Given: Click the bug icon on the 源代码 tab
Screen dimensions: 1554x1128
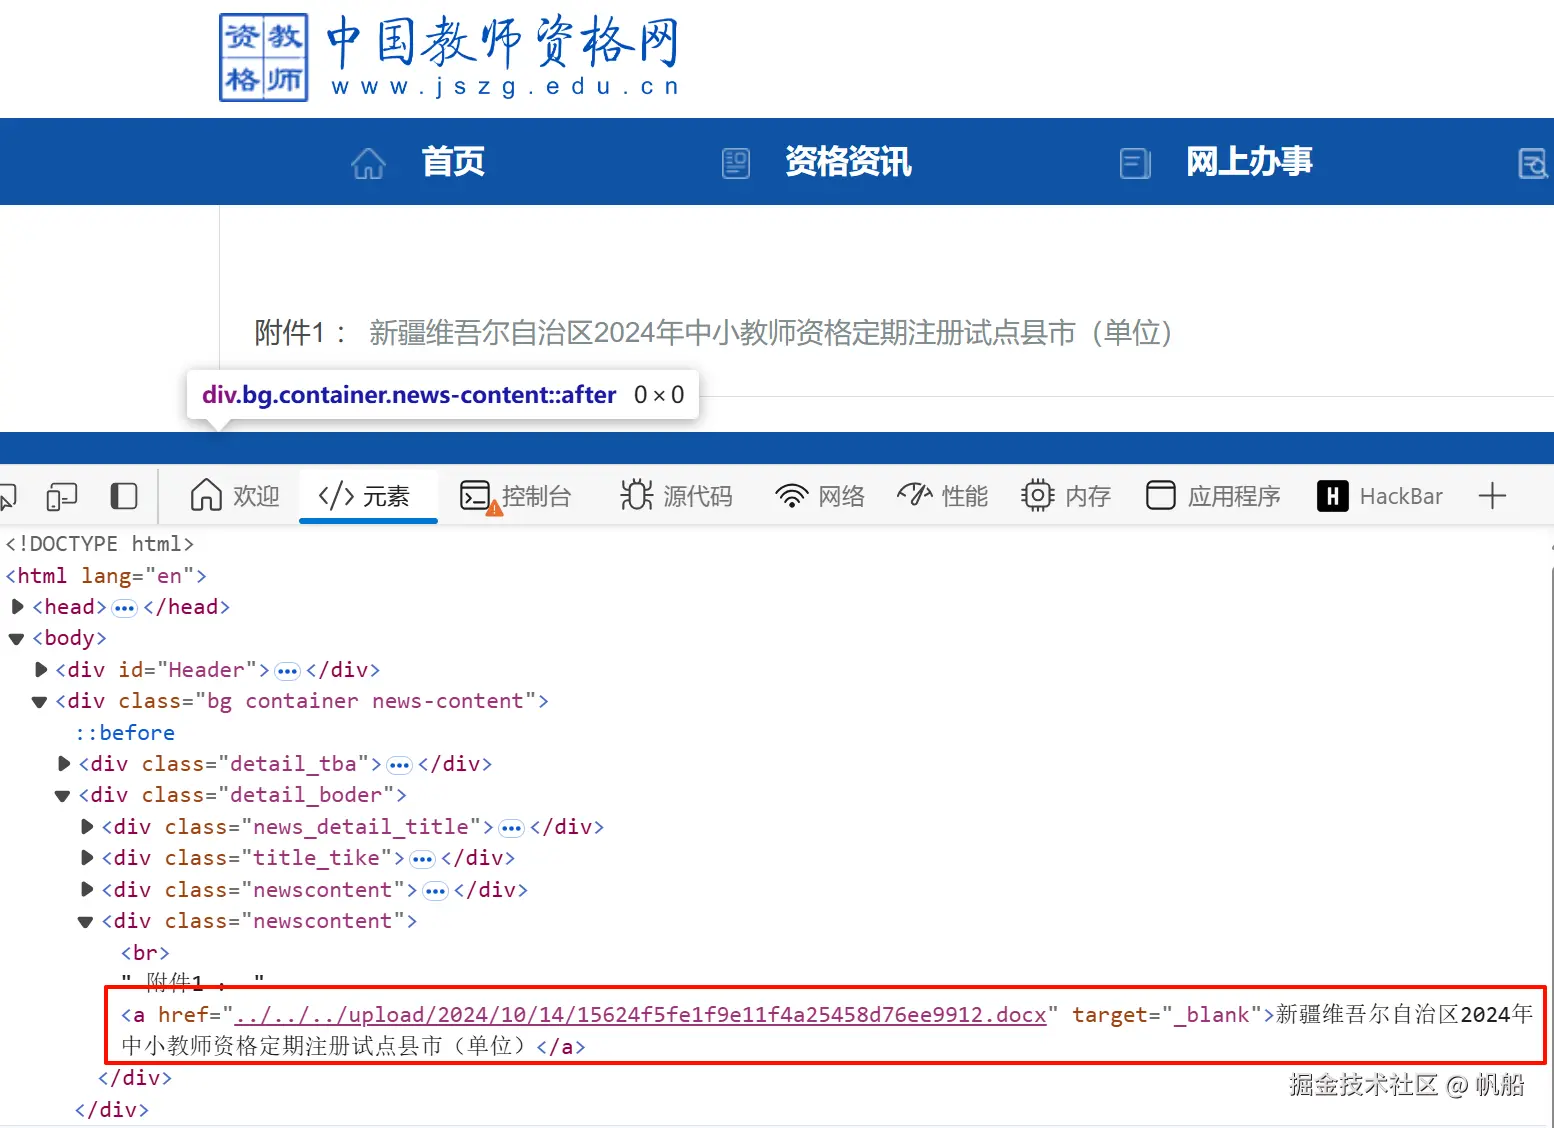Looking at the screenshot, I should click(637, 495).
